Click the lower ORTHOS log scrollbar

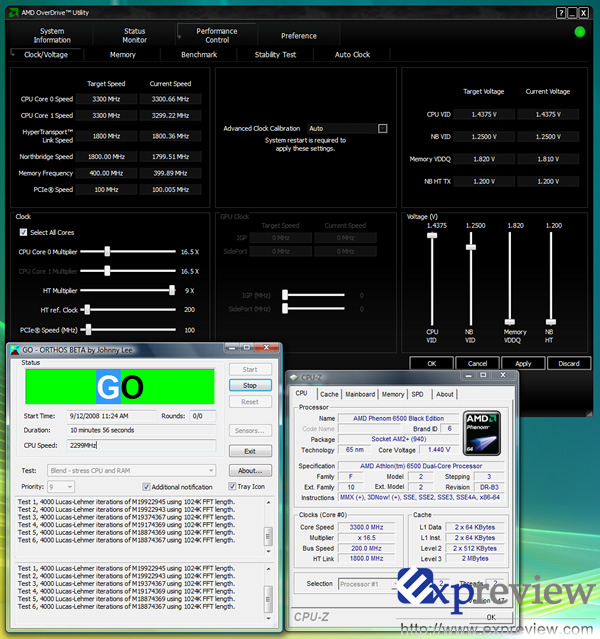[x=268, y=593]
